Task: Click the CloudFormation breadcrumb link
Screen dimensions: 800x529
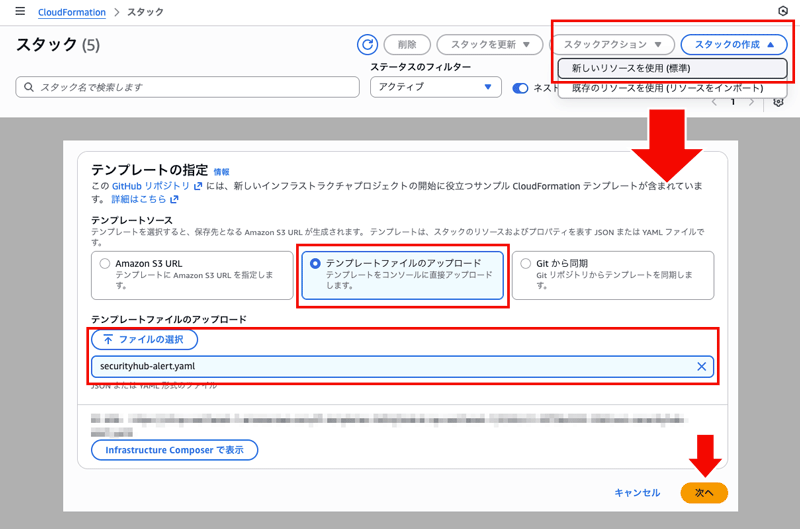Action: (71, 12)
